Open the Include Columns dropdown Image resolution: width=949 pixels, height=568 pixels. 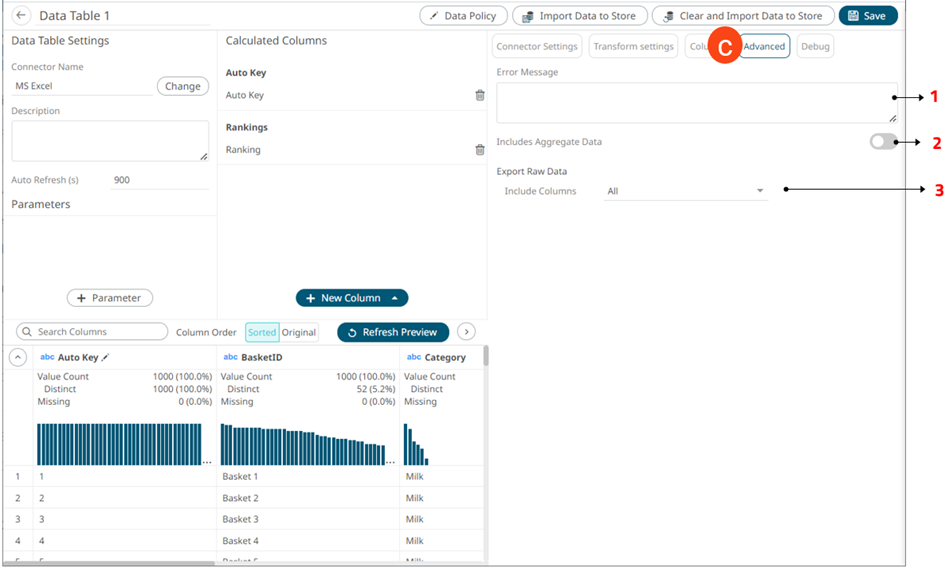[685, 191]
